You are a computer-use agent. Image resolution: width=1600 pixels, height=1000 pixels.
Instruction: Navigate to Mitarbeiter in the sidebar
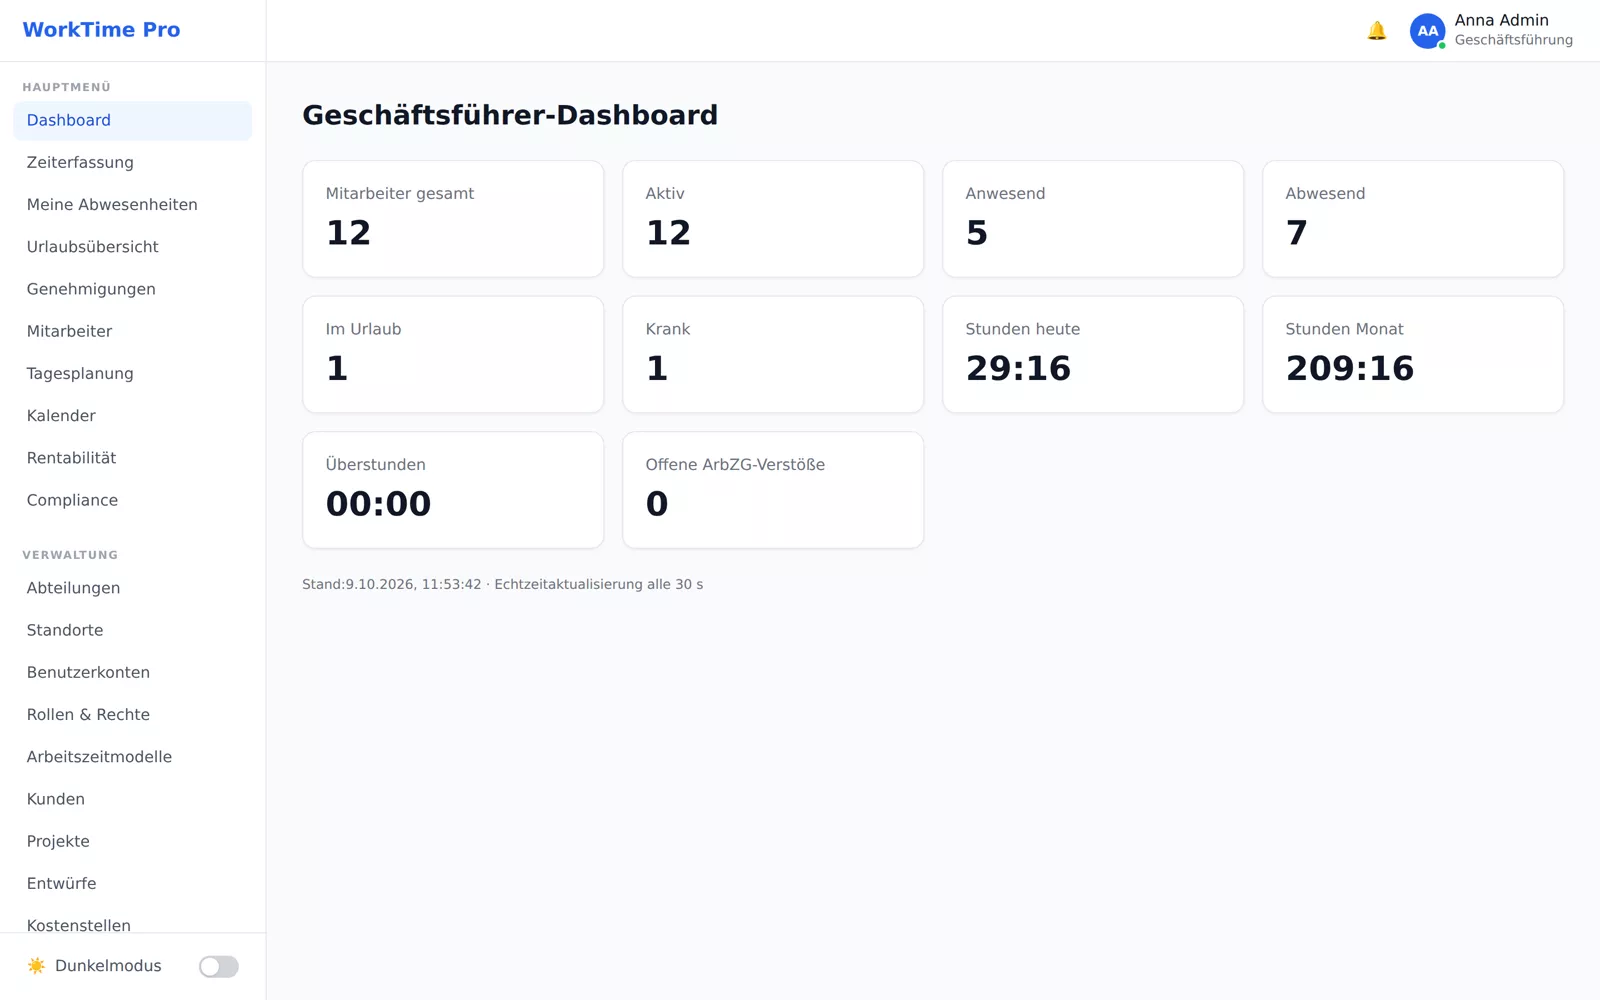(132, 331)
